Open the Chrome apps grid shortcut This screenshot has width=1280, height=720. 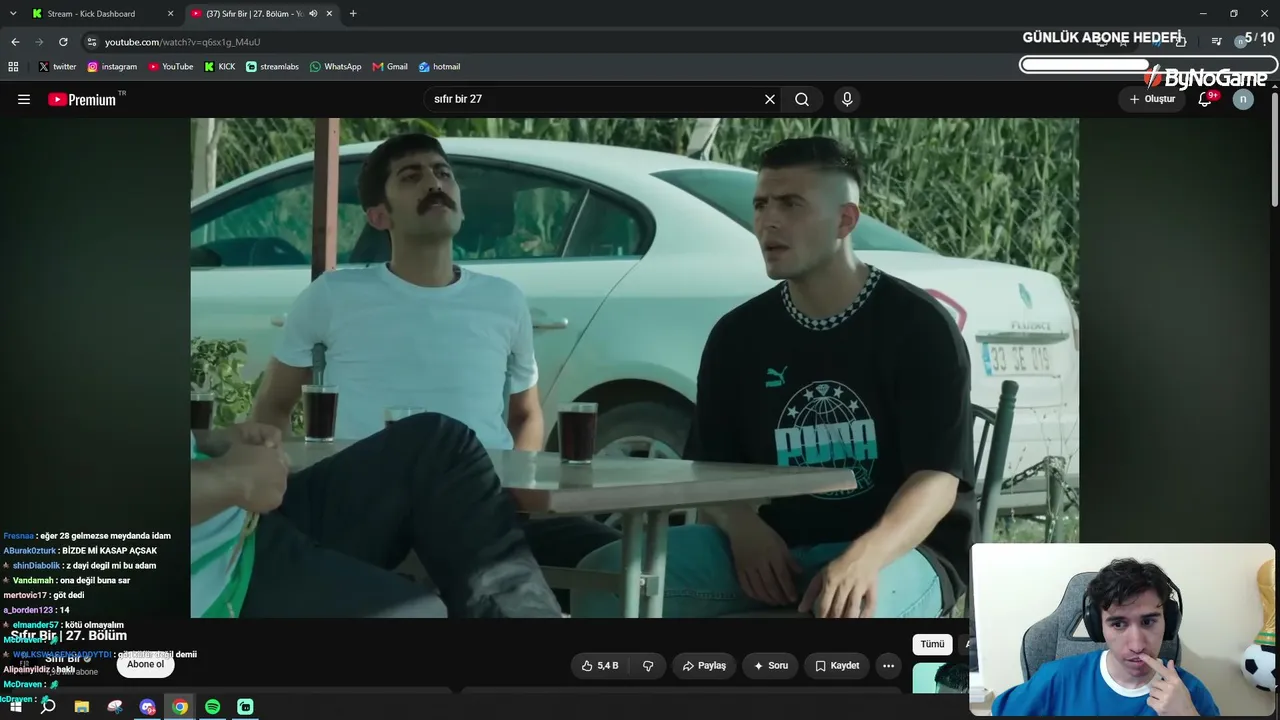coord(13,67)
